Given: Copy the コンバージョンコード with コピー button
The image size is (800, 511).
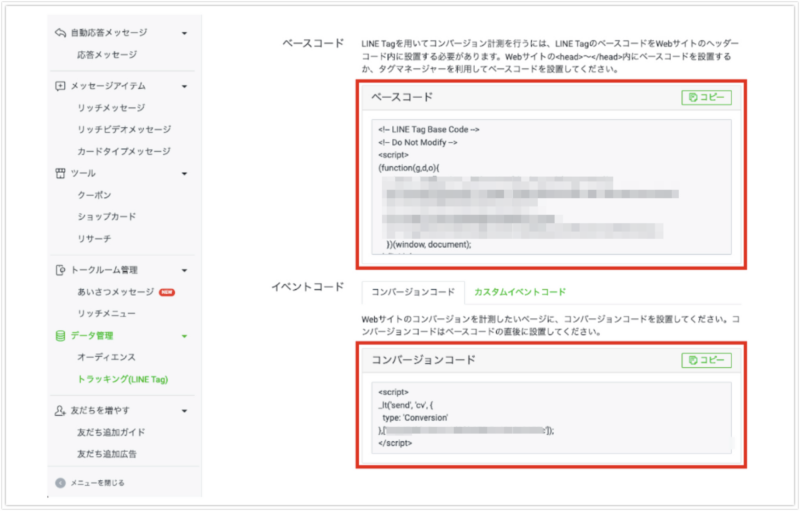Looking at the screenshot, I should (x=706, y=360).
